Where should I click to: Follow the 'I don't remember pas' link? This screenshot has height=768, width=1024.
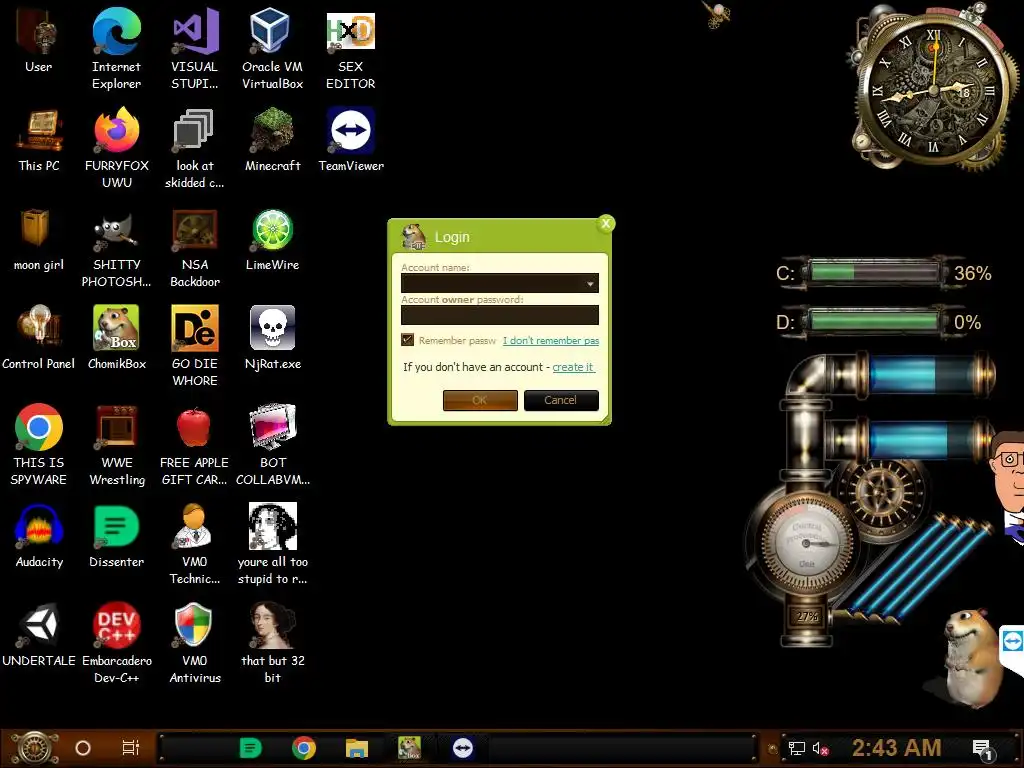551,340
